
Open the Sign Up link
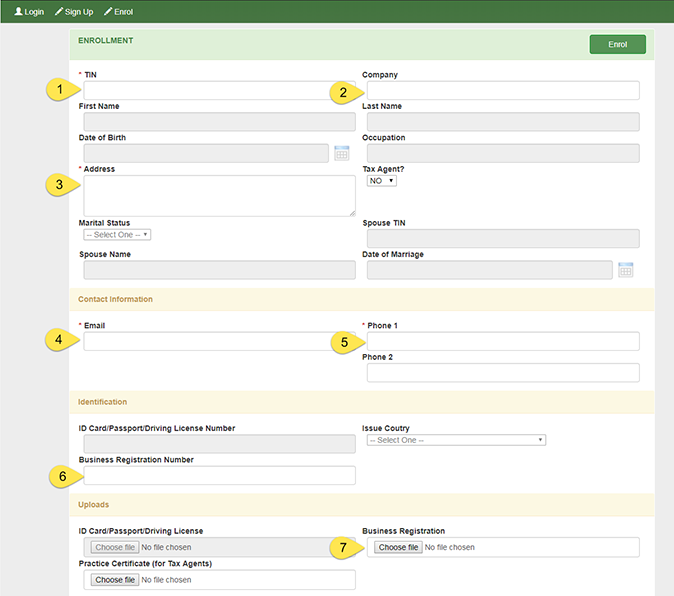(x=74, y=12)
